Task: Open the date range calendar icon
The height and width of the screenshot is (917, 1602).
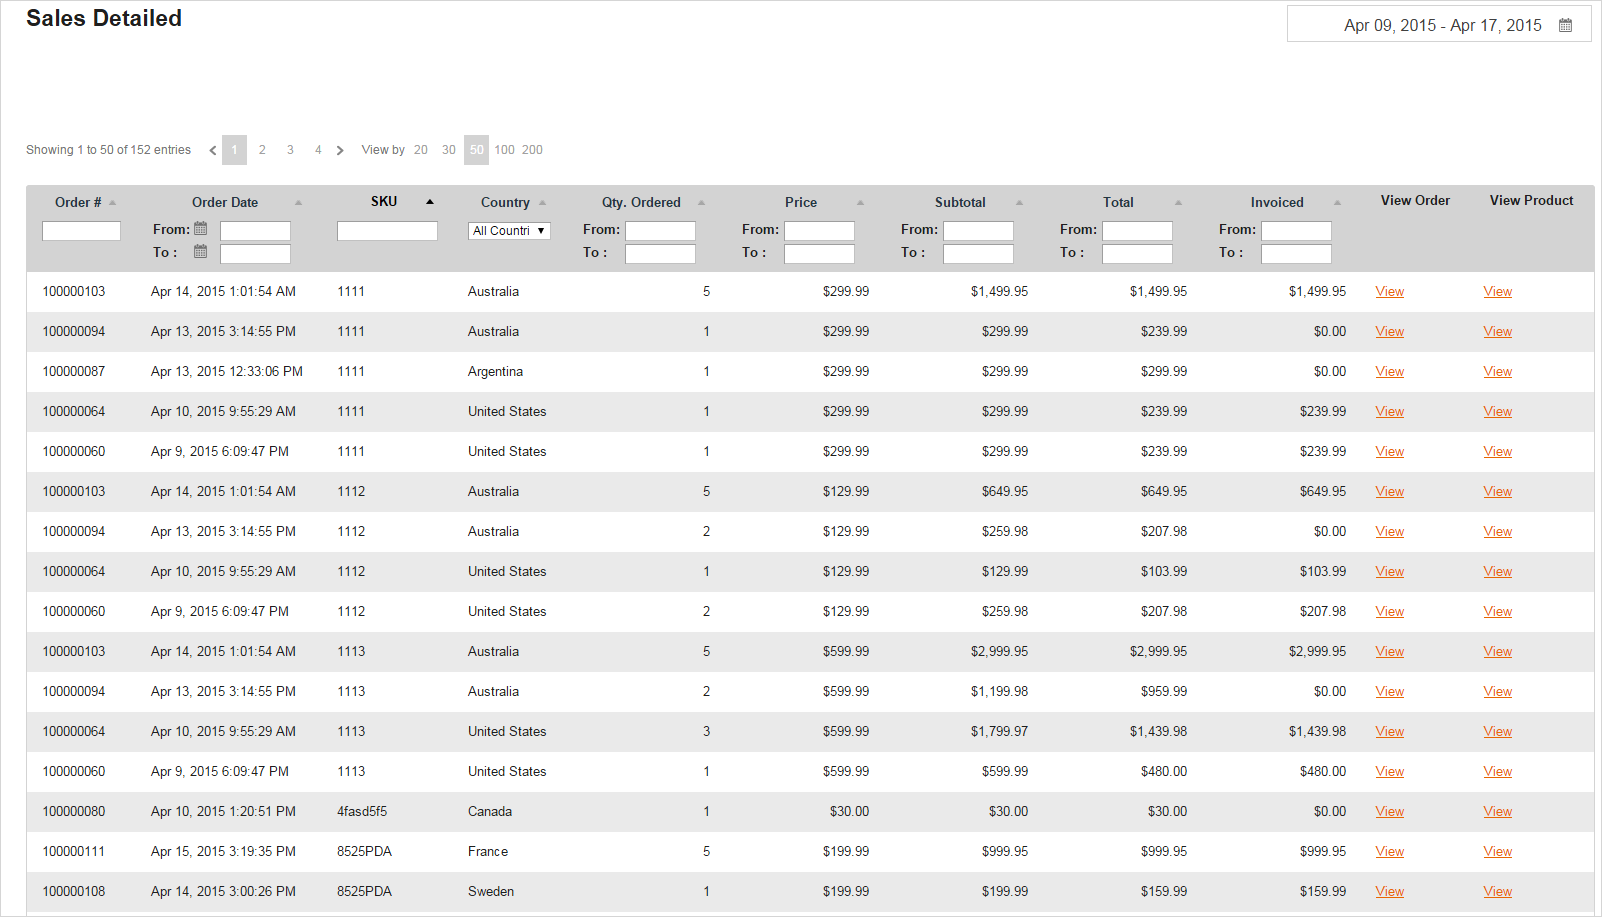Action: [x=1565, y=25]
